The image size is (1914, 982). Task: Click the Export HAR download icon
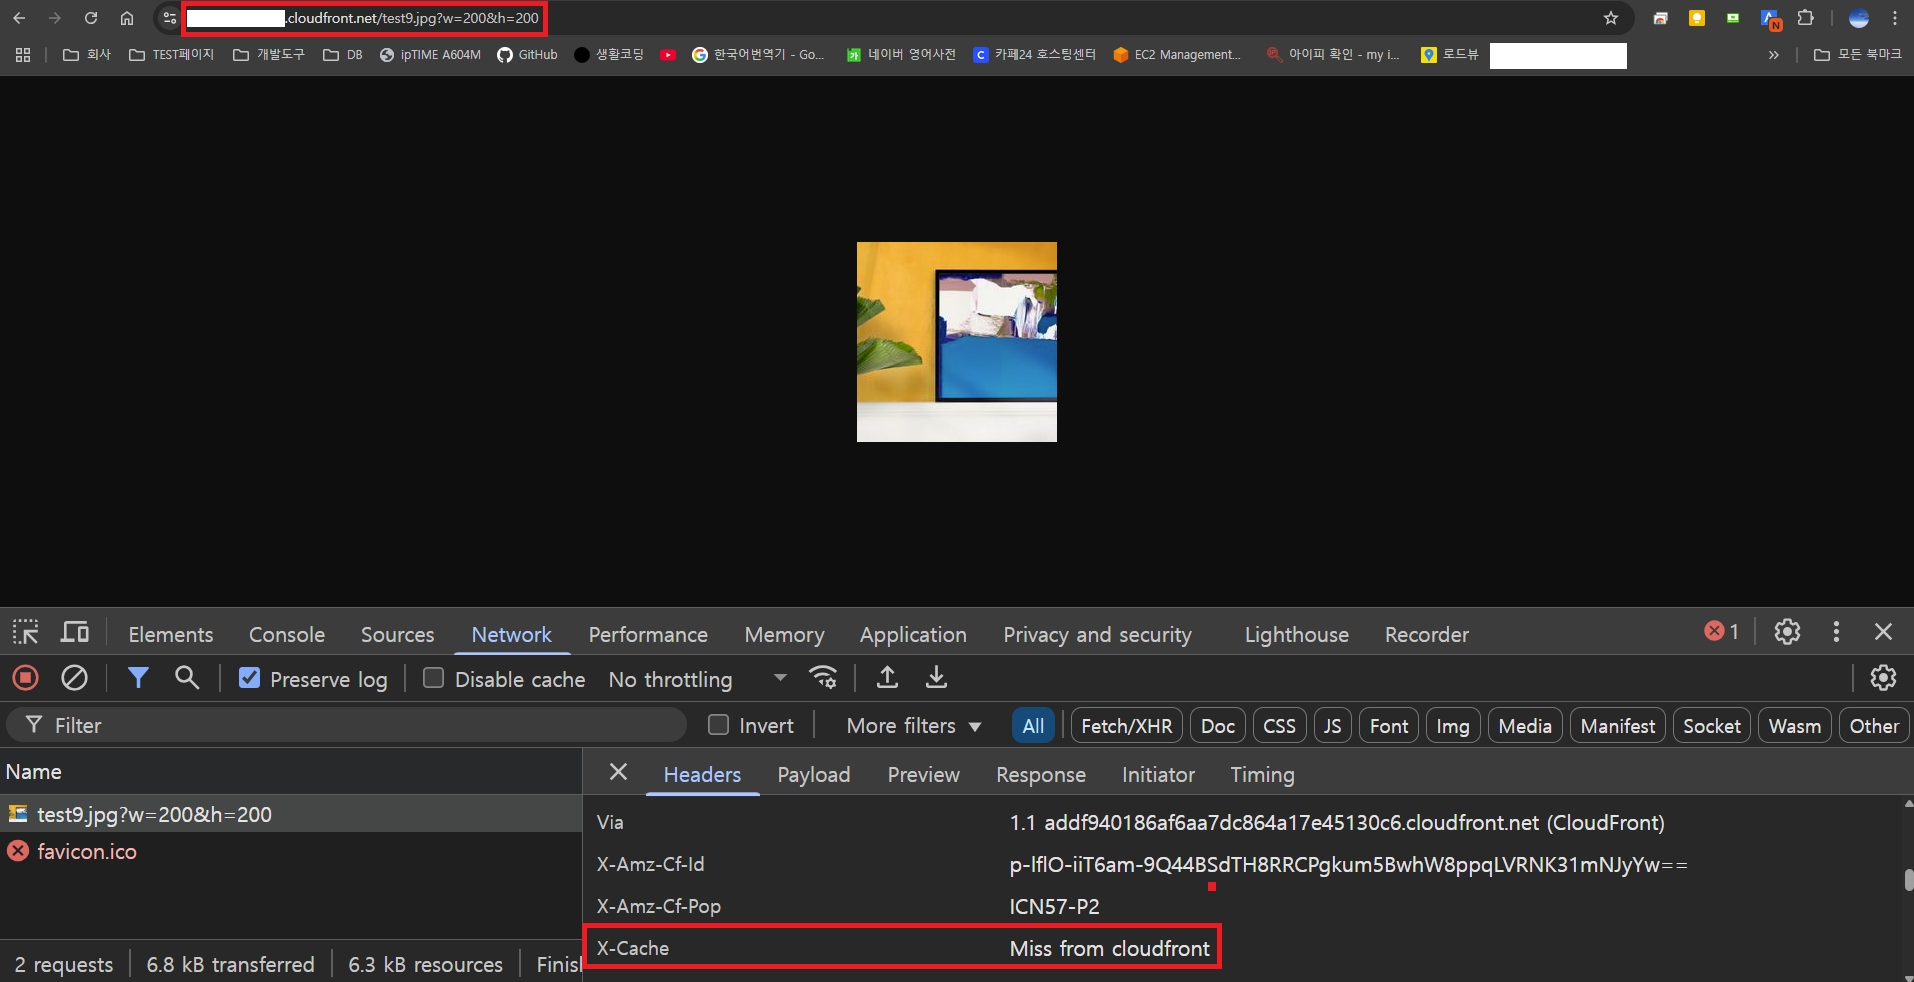pyautogui.click(x=936, y=678)
